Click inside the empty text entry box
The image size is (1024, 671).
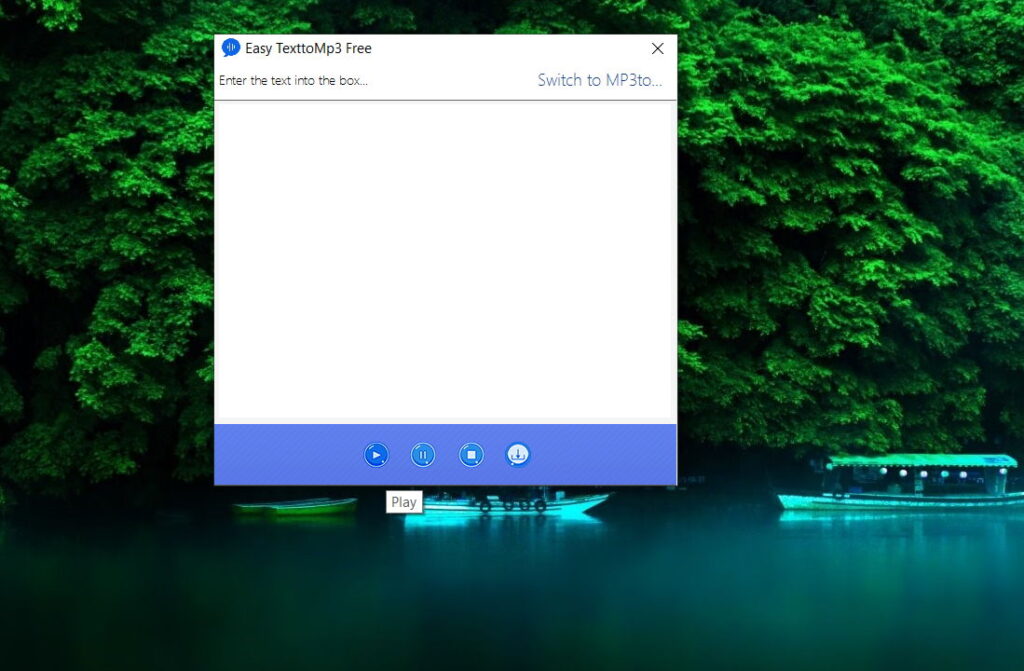tap(445, 260)
